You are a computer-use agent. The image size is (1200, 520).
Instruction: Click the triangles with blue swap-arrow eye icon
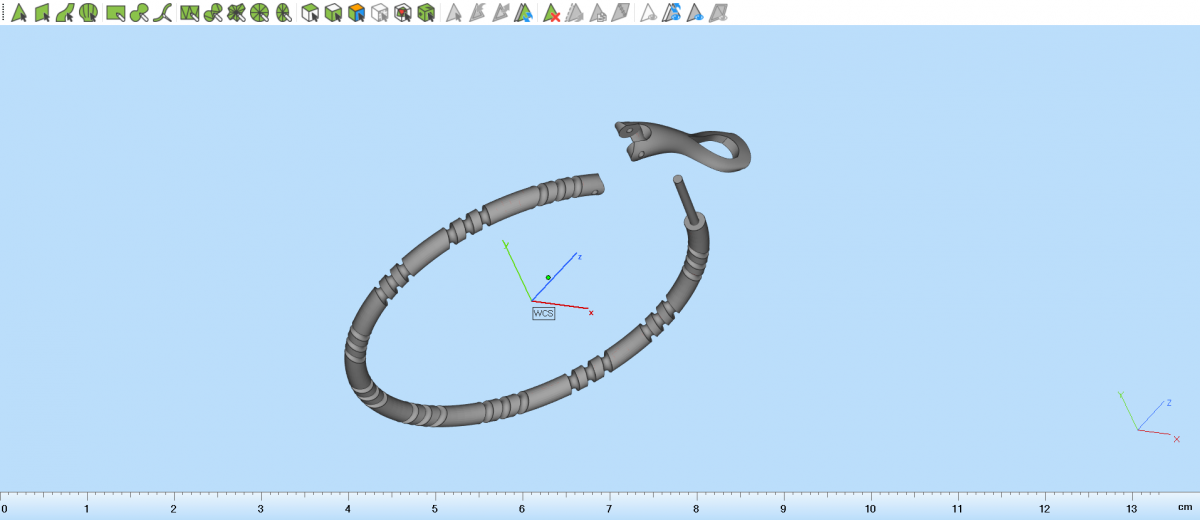point(672,13)
